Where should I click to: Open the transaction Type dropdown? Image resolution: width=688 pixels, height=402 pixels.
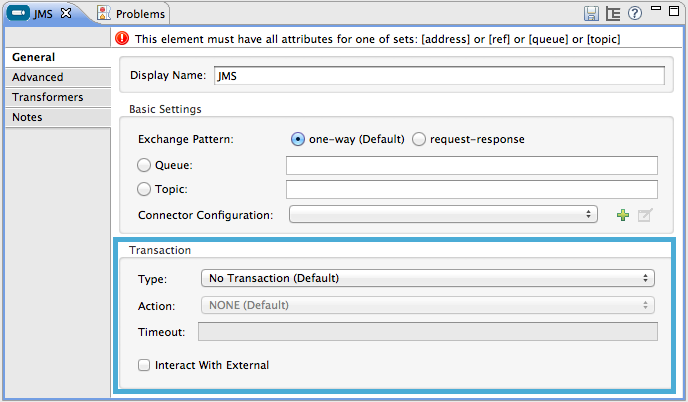[428, 278]
